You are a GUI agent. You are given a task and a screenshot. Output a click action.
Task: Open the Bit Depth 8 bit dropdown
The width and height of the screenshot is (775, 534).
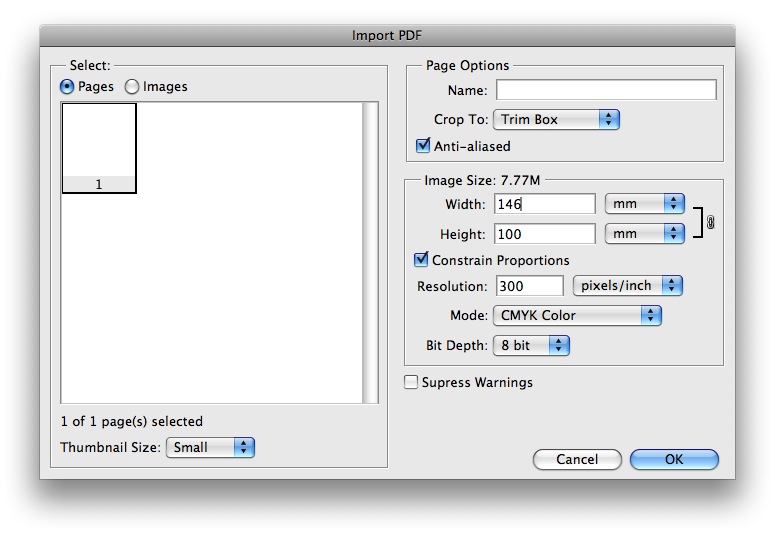click(531, 346)
